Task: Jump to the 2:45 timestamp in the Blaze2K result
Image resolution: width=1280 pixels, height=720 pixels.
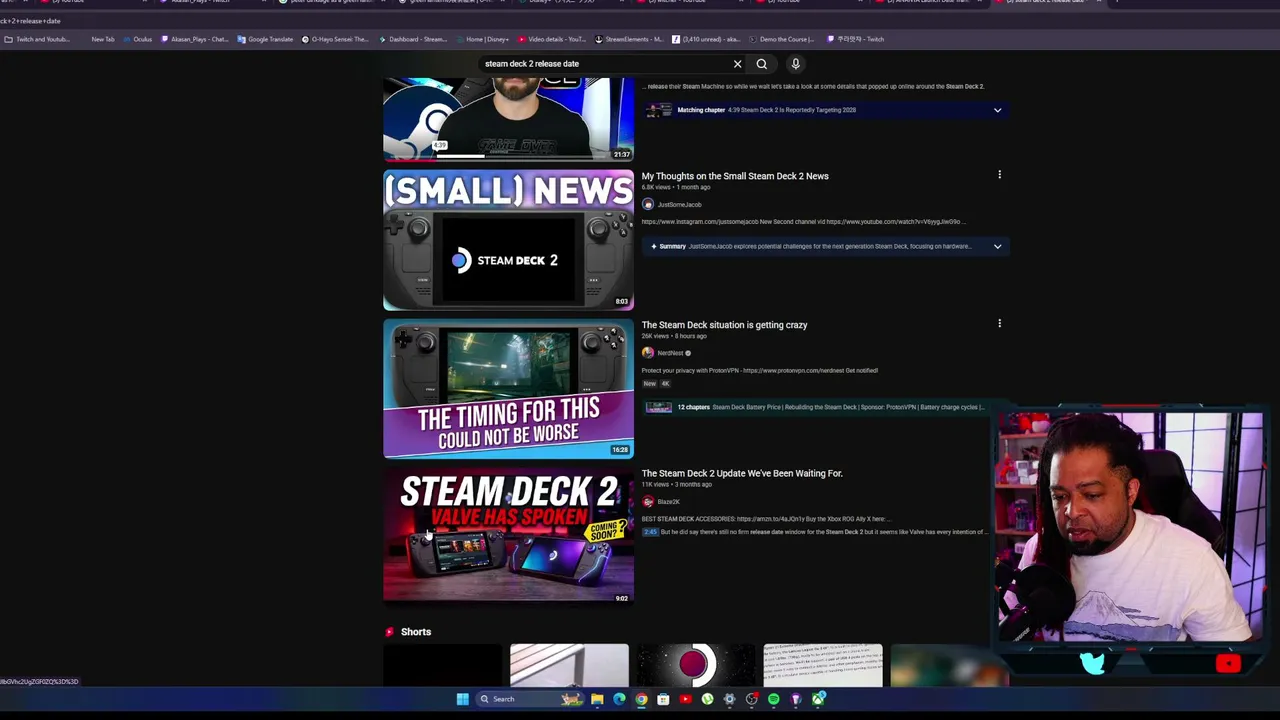Action: 650,532
